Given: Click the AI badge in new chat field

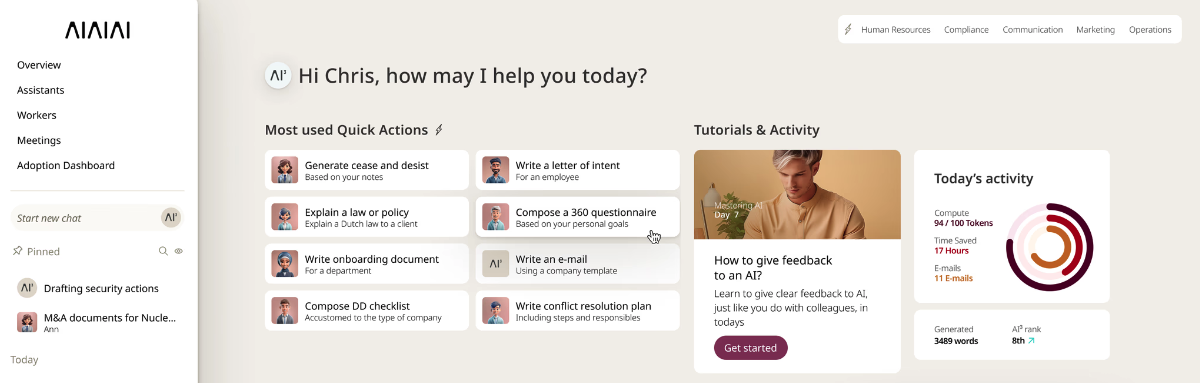Looking at the screenshot, I should tap(171, 217).
